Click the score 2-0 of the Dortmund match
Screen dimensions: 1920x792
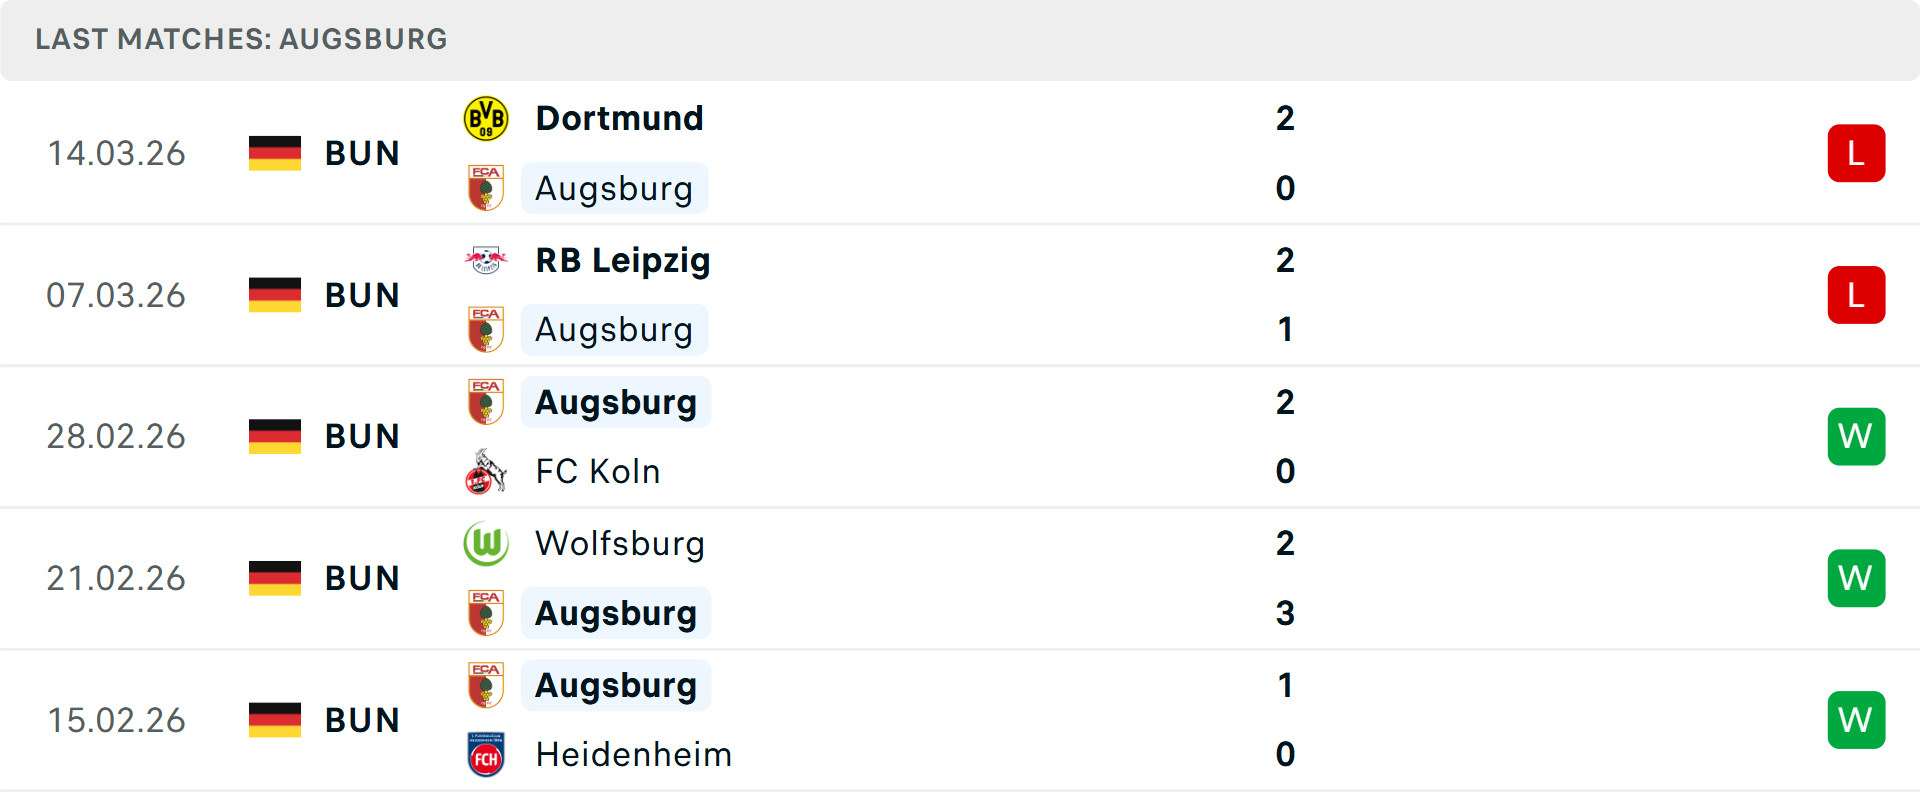1285,152
